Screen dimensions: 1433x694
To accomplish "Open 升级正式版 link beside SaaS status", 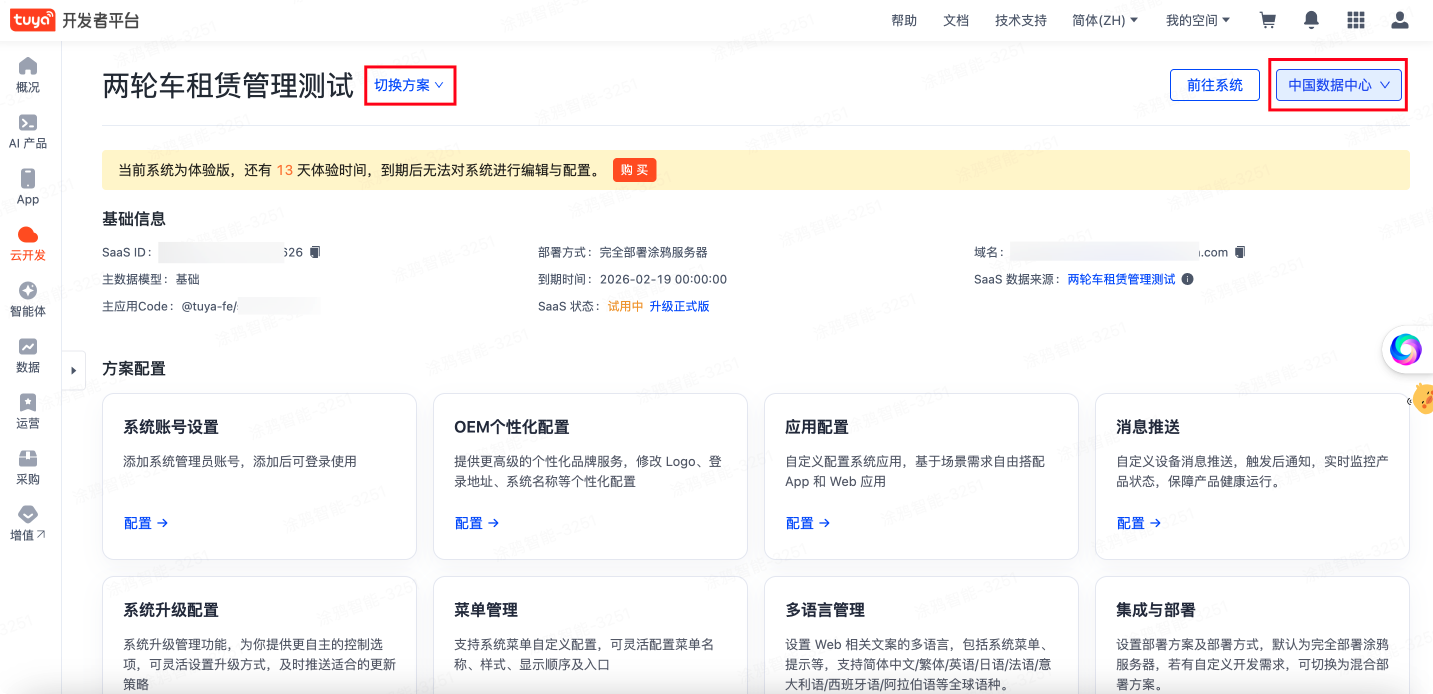I will (x=678, y=306).
